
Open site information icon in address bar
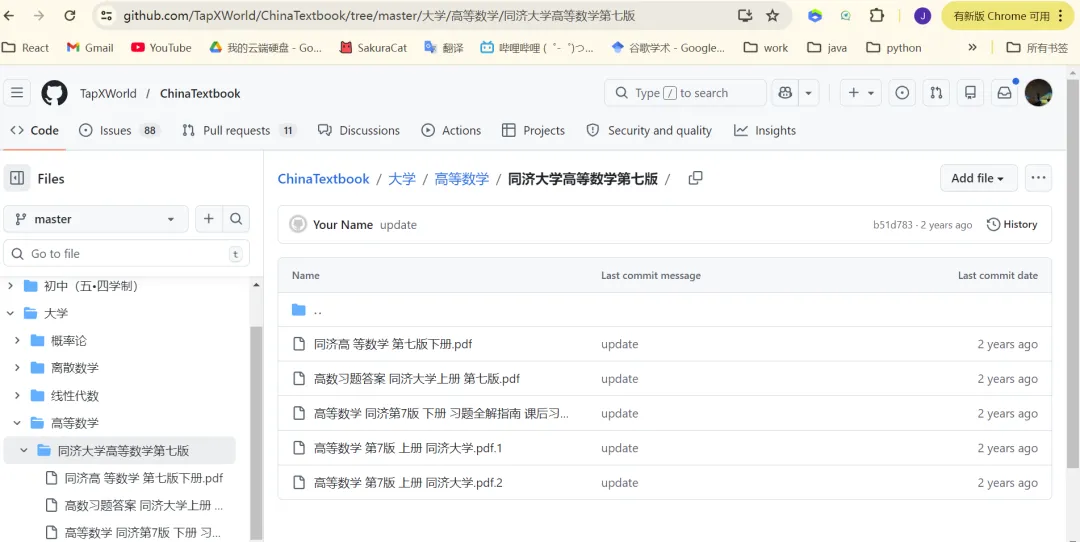pos(105,15)
